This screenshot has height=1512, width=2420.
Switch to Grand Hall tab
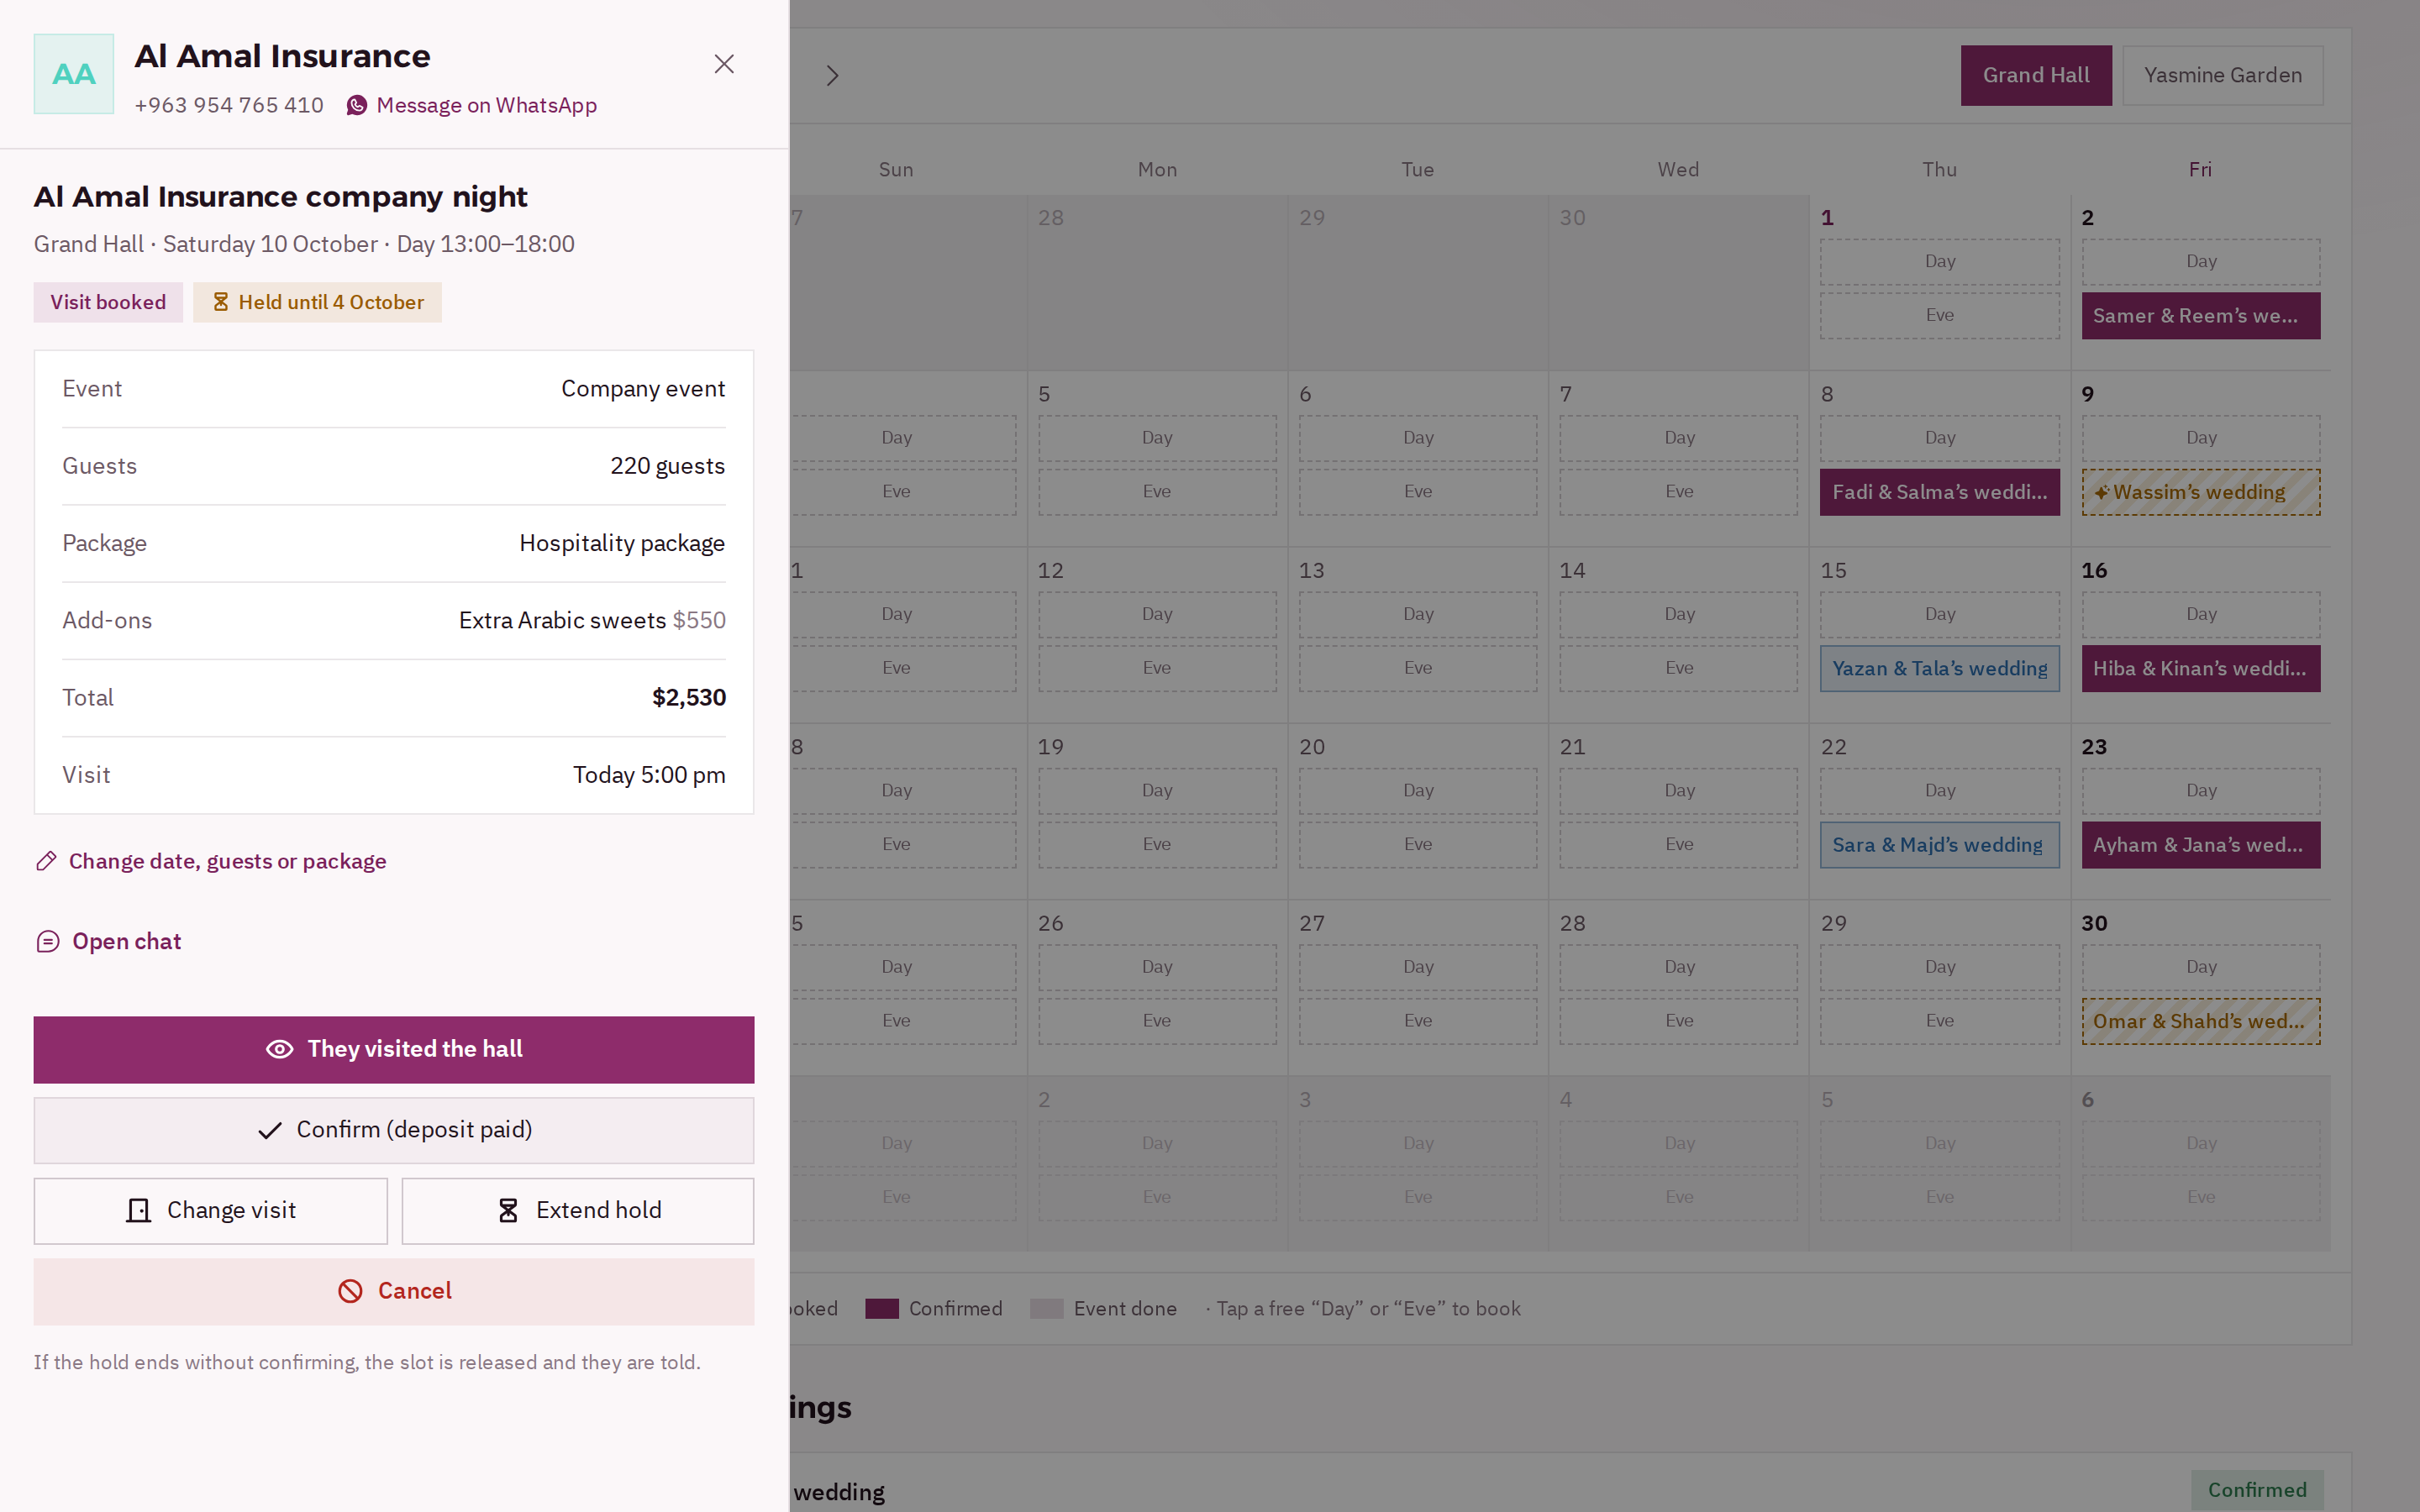[2036, 75]
